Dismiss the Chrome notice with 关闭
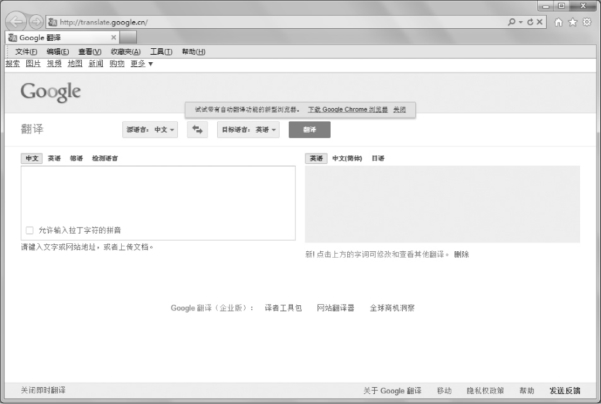This screenshot has width=601, height=404. 399,110
